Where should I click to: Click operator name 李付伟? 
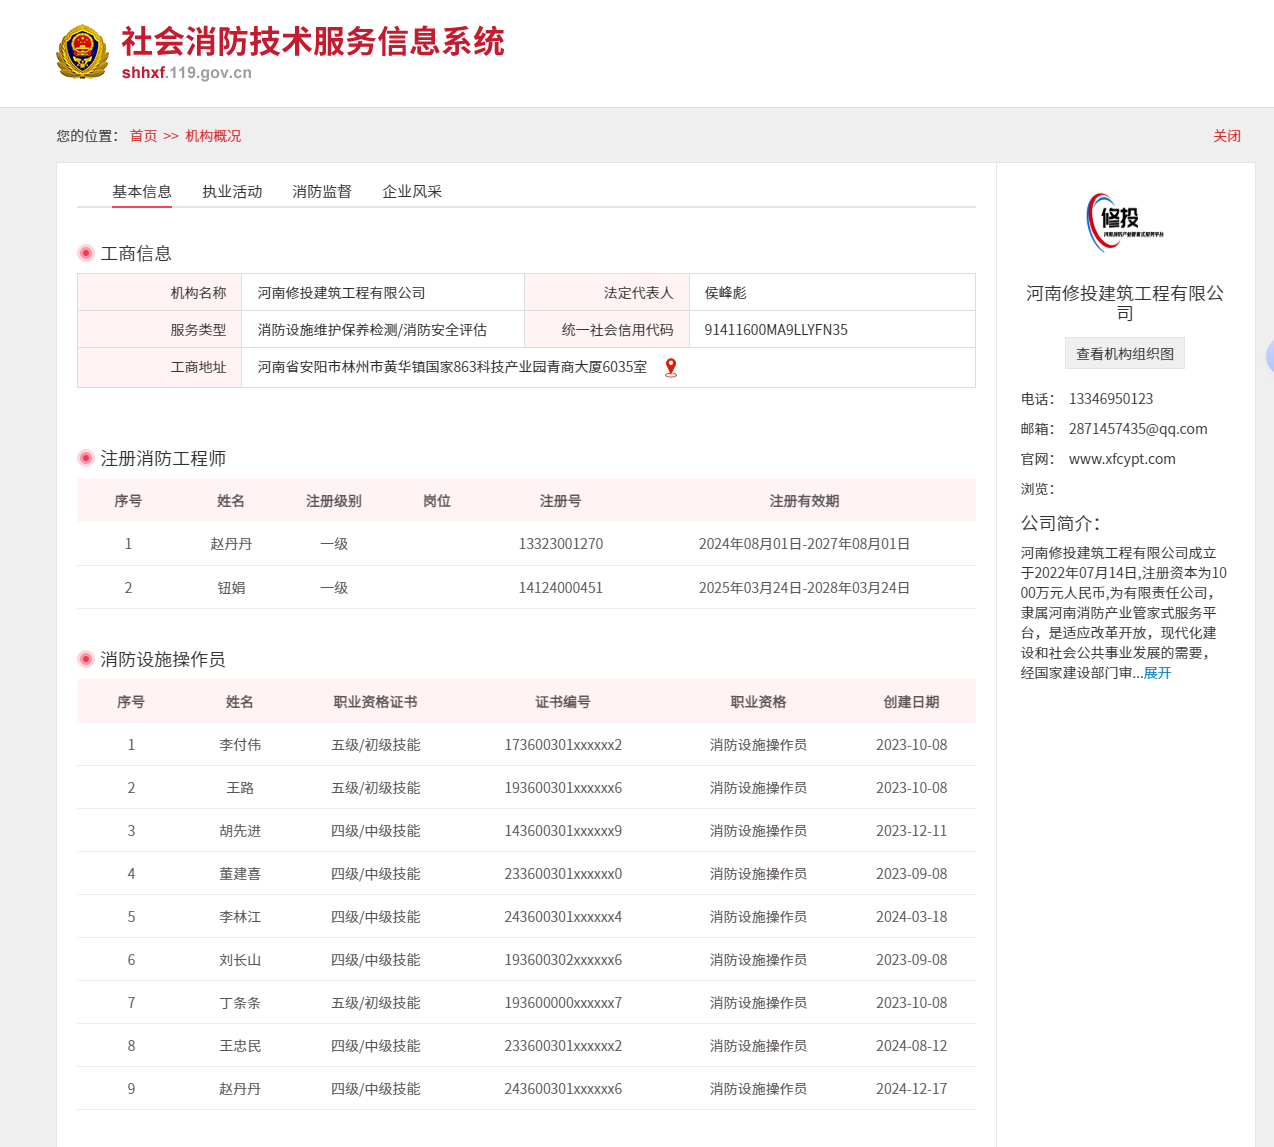pyautogui.click(x=240, y=745)
